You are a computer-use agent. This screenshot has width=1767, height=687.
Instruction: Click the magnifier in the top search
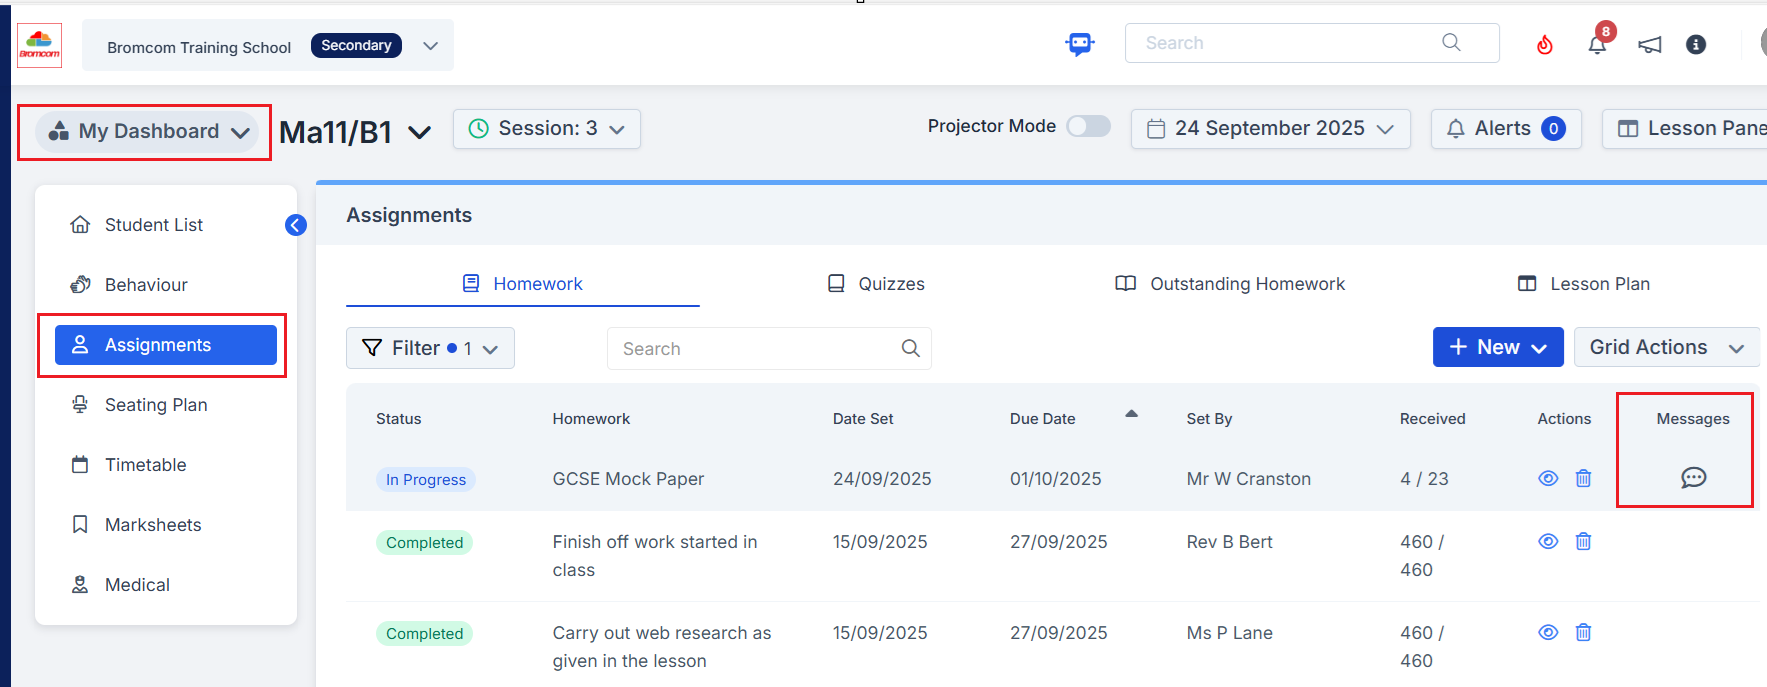click(1451, 42)
